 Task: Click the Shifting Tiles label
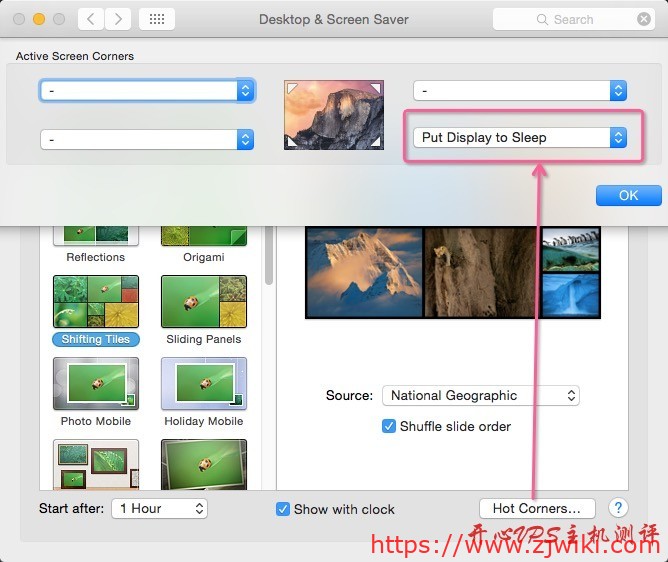point(96,339)
